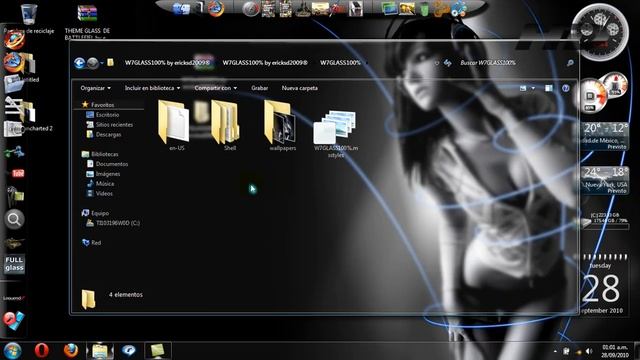
Task: Select the en-US folder
Action: coord(176,126)
